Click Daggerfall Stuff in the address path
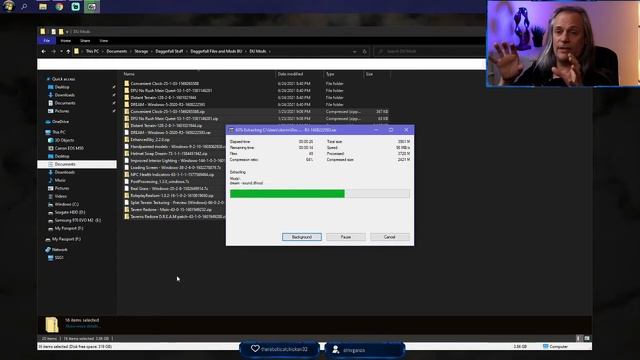This screenshot has height=360, width=640. (169, 51)
